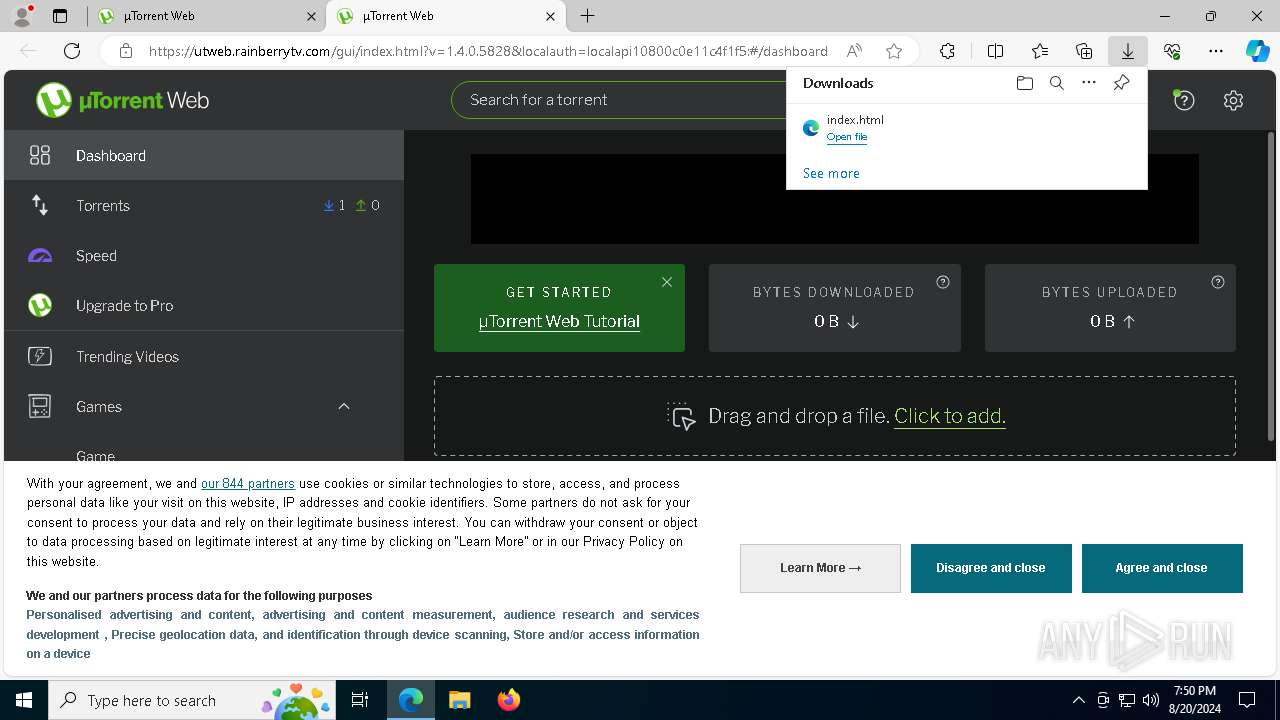Open Edge profile avatar
Viewport: 1280px width, 720px height.
(x=22, y=16)
